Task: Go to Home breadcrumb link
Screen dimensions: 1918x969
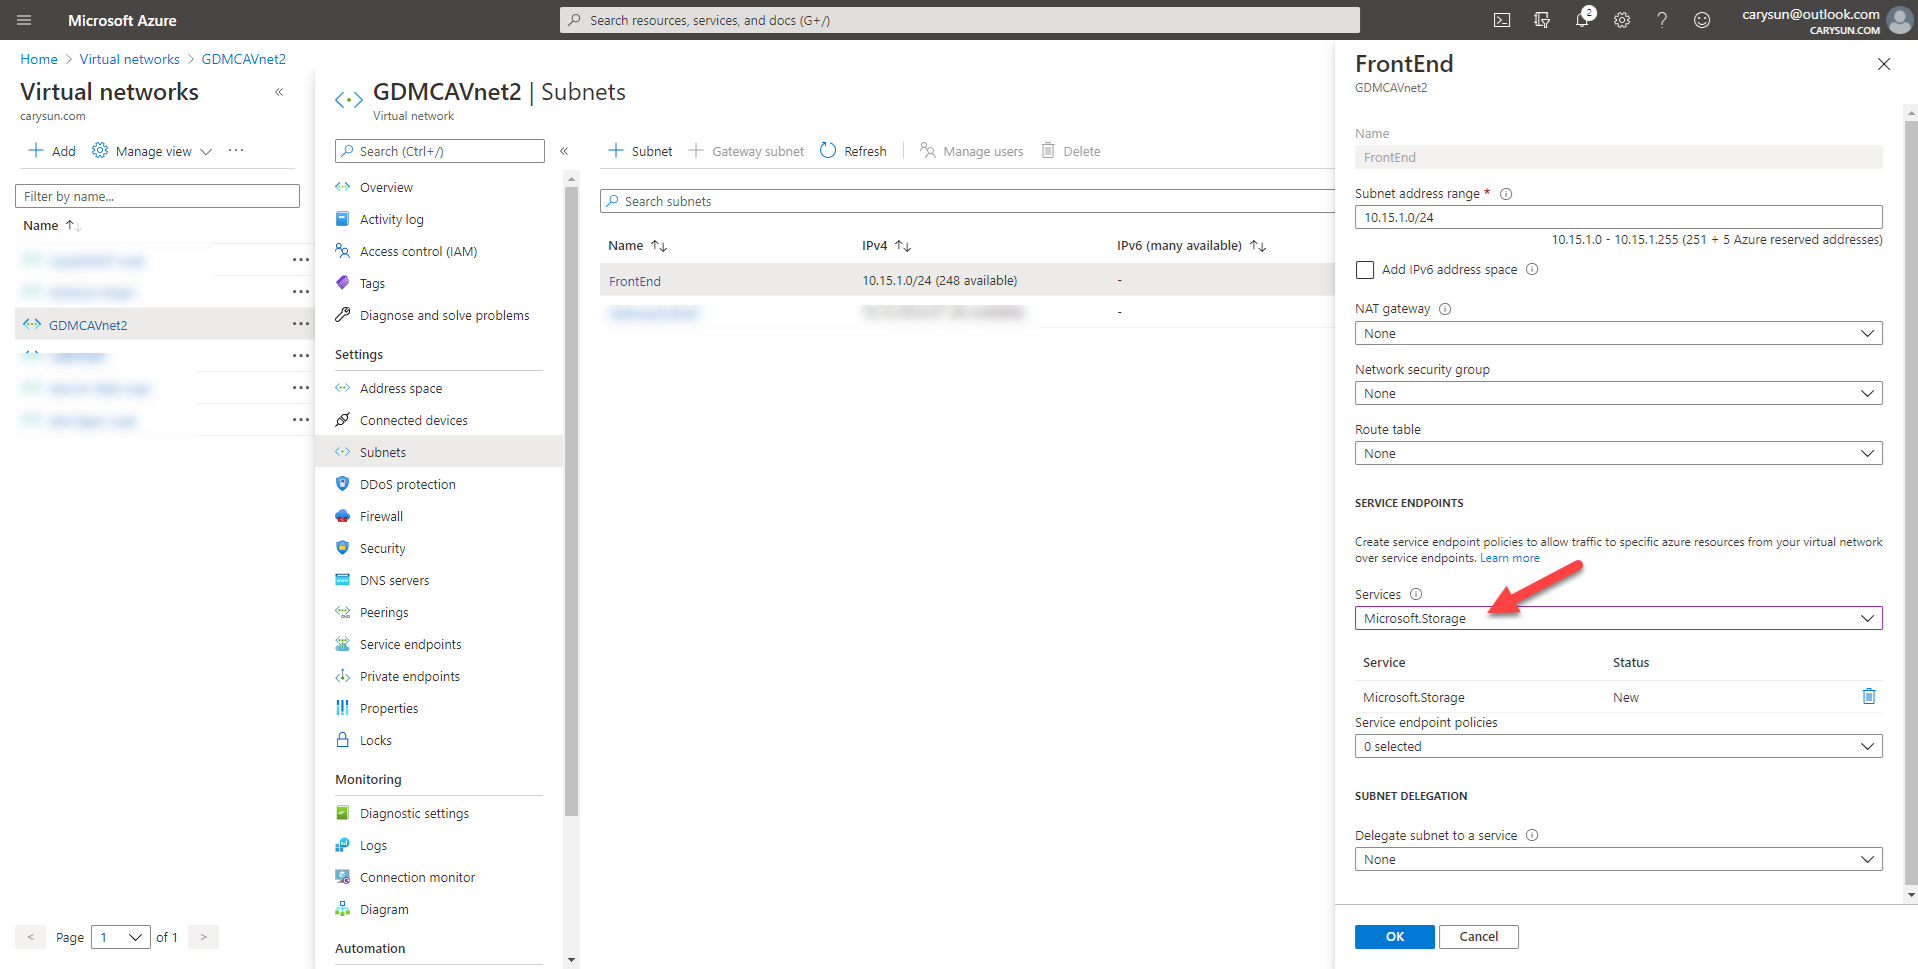Action: (x=39, y=59)
